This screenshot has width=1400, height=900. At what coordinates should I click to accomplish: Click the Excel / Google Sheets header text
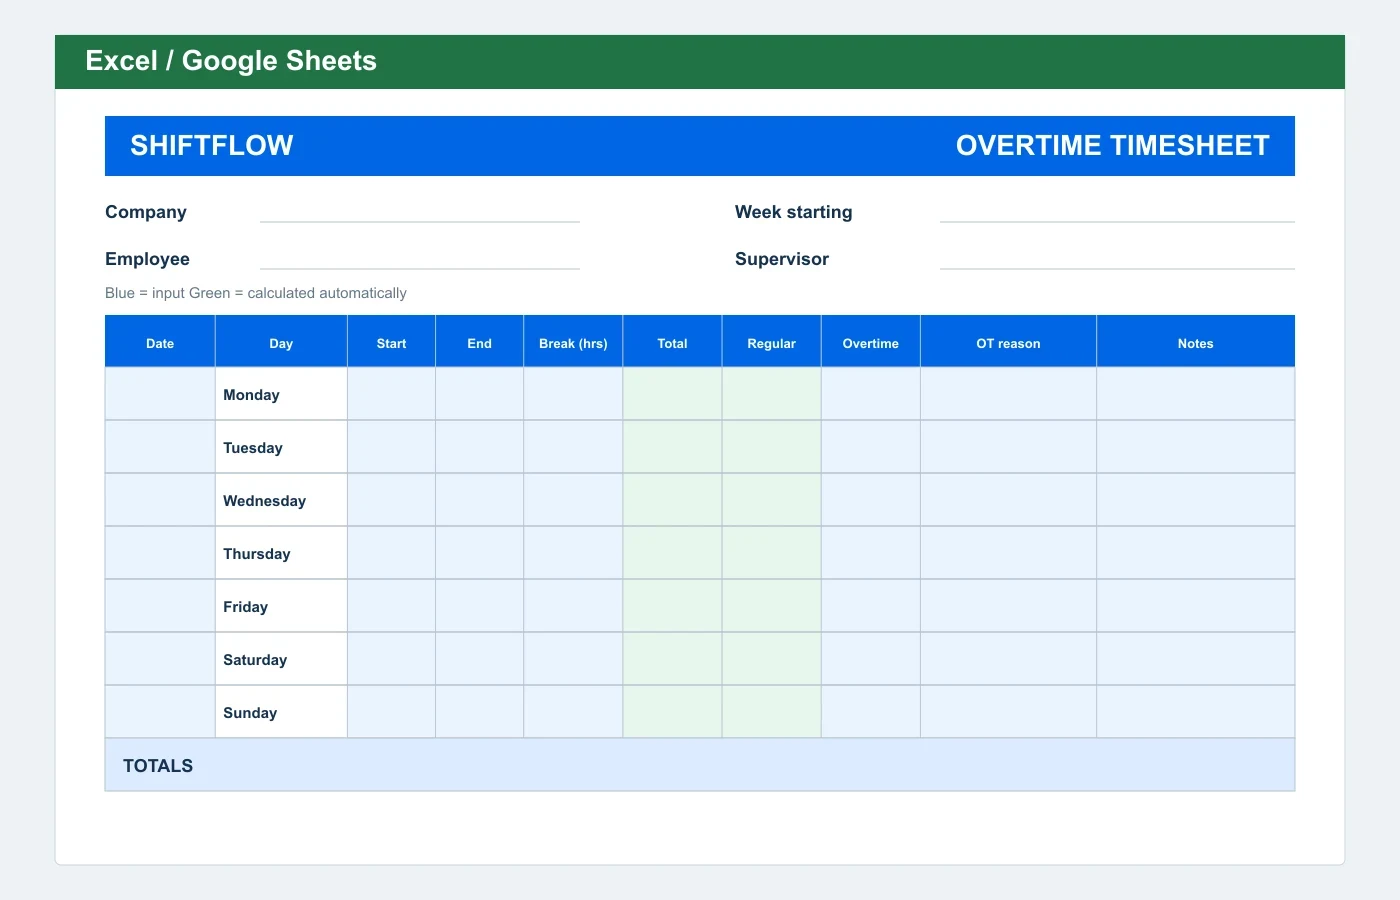tap(231, 61)
